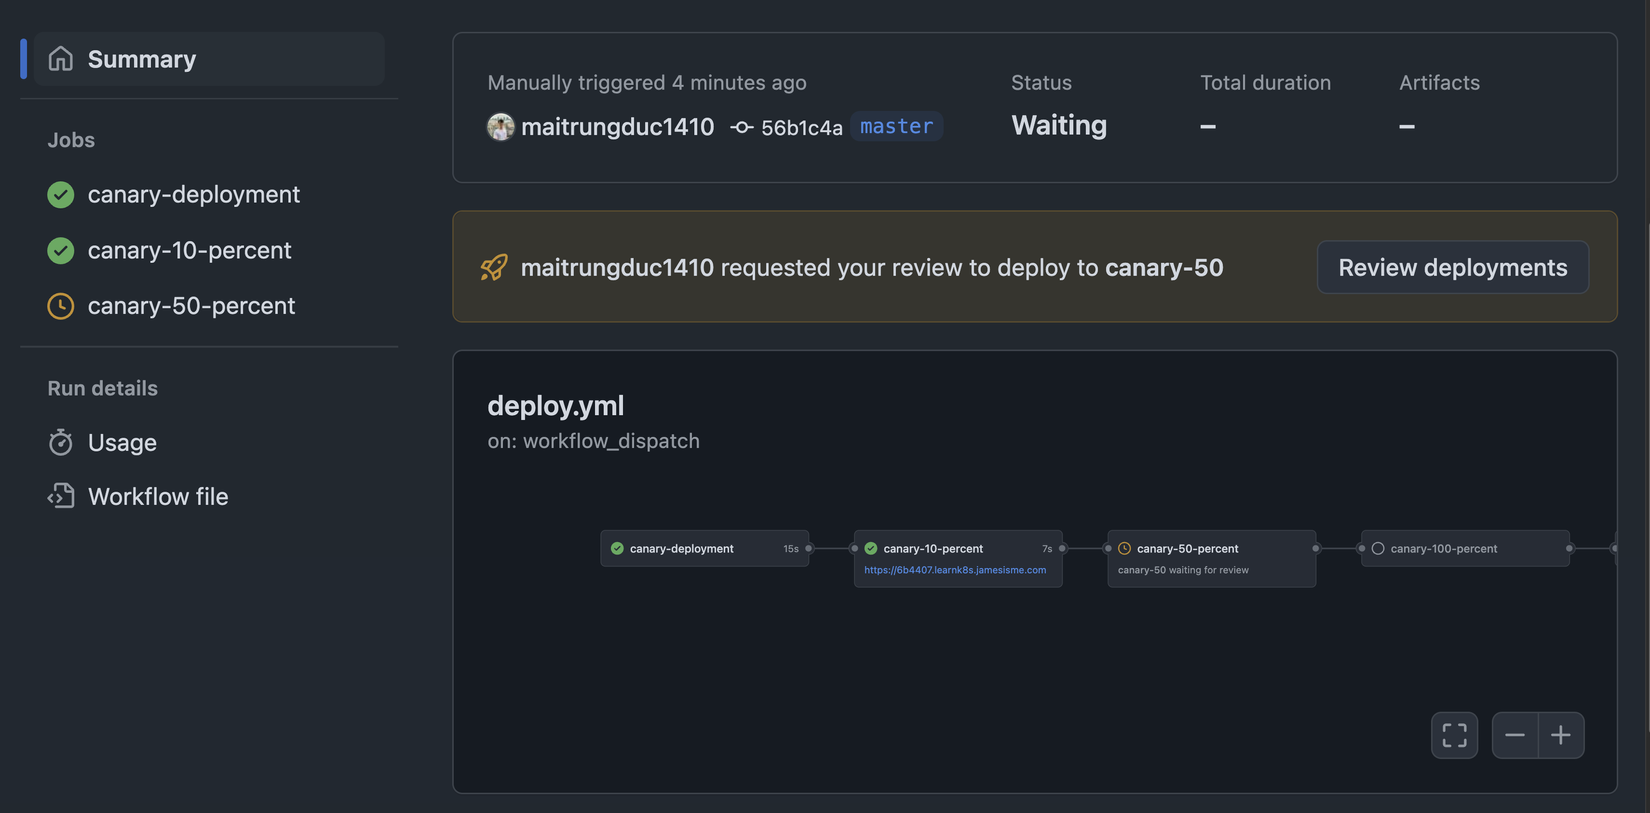Click the 15s duration on canary-deployment node

(x=791, y=549)
